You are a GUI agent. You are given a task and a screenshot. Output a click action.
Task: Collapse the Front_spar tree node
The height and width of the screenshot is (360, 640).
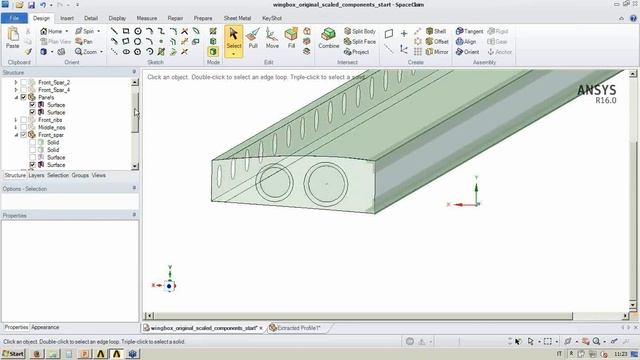point(16,135)
